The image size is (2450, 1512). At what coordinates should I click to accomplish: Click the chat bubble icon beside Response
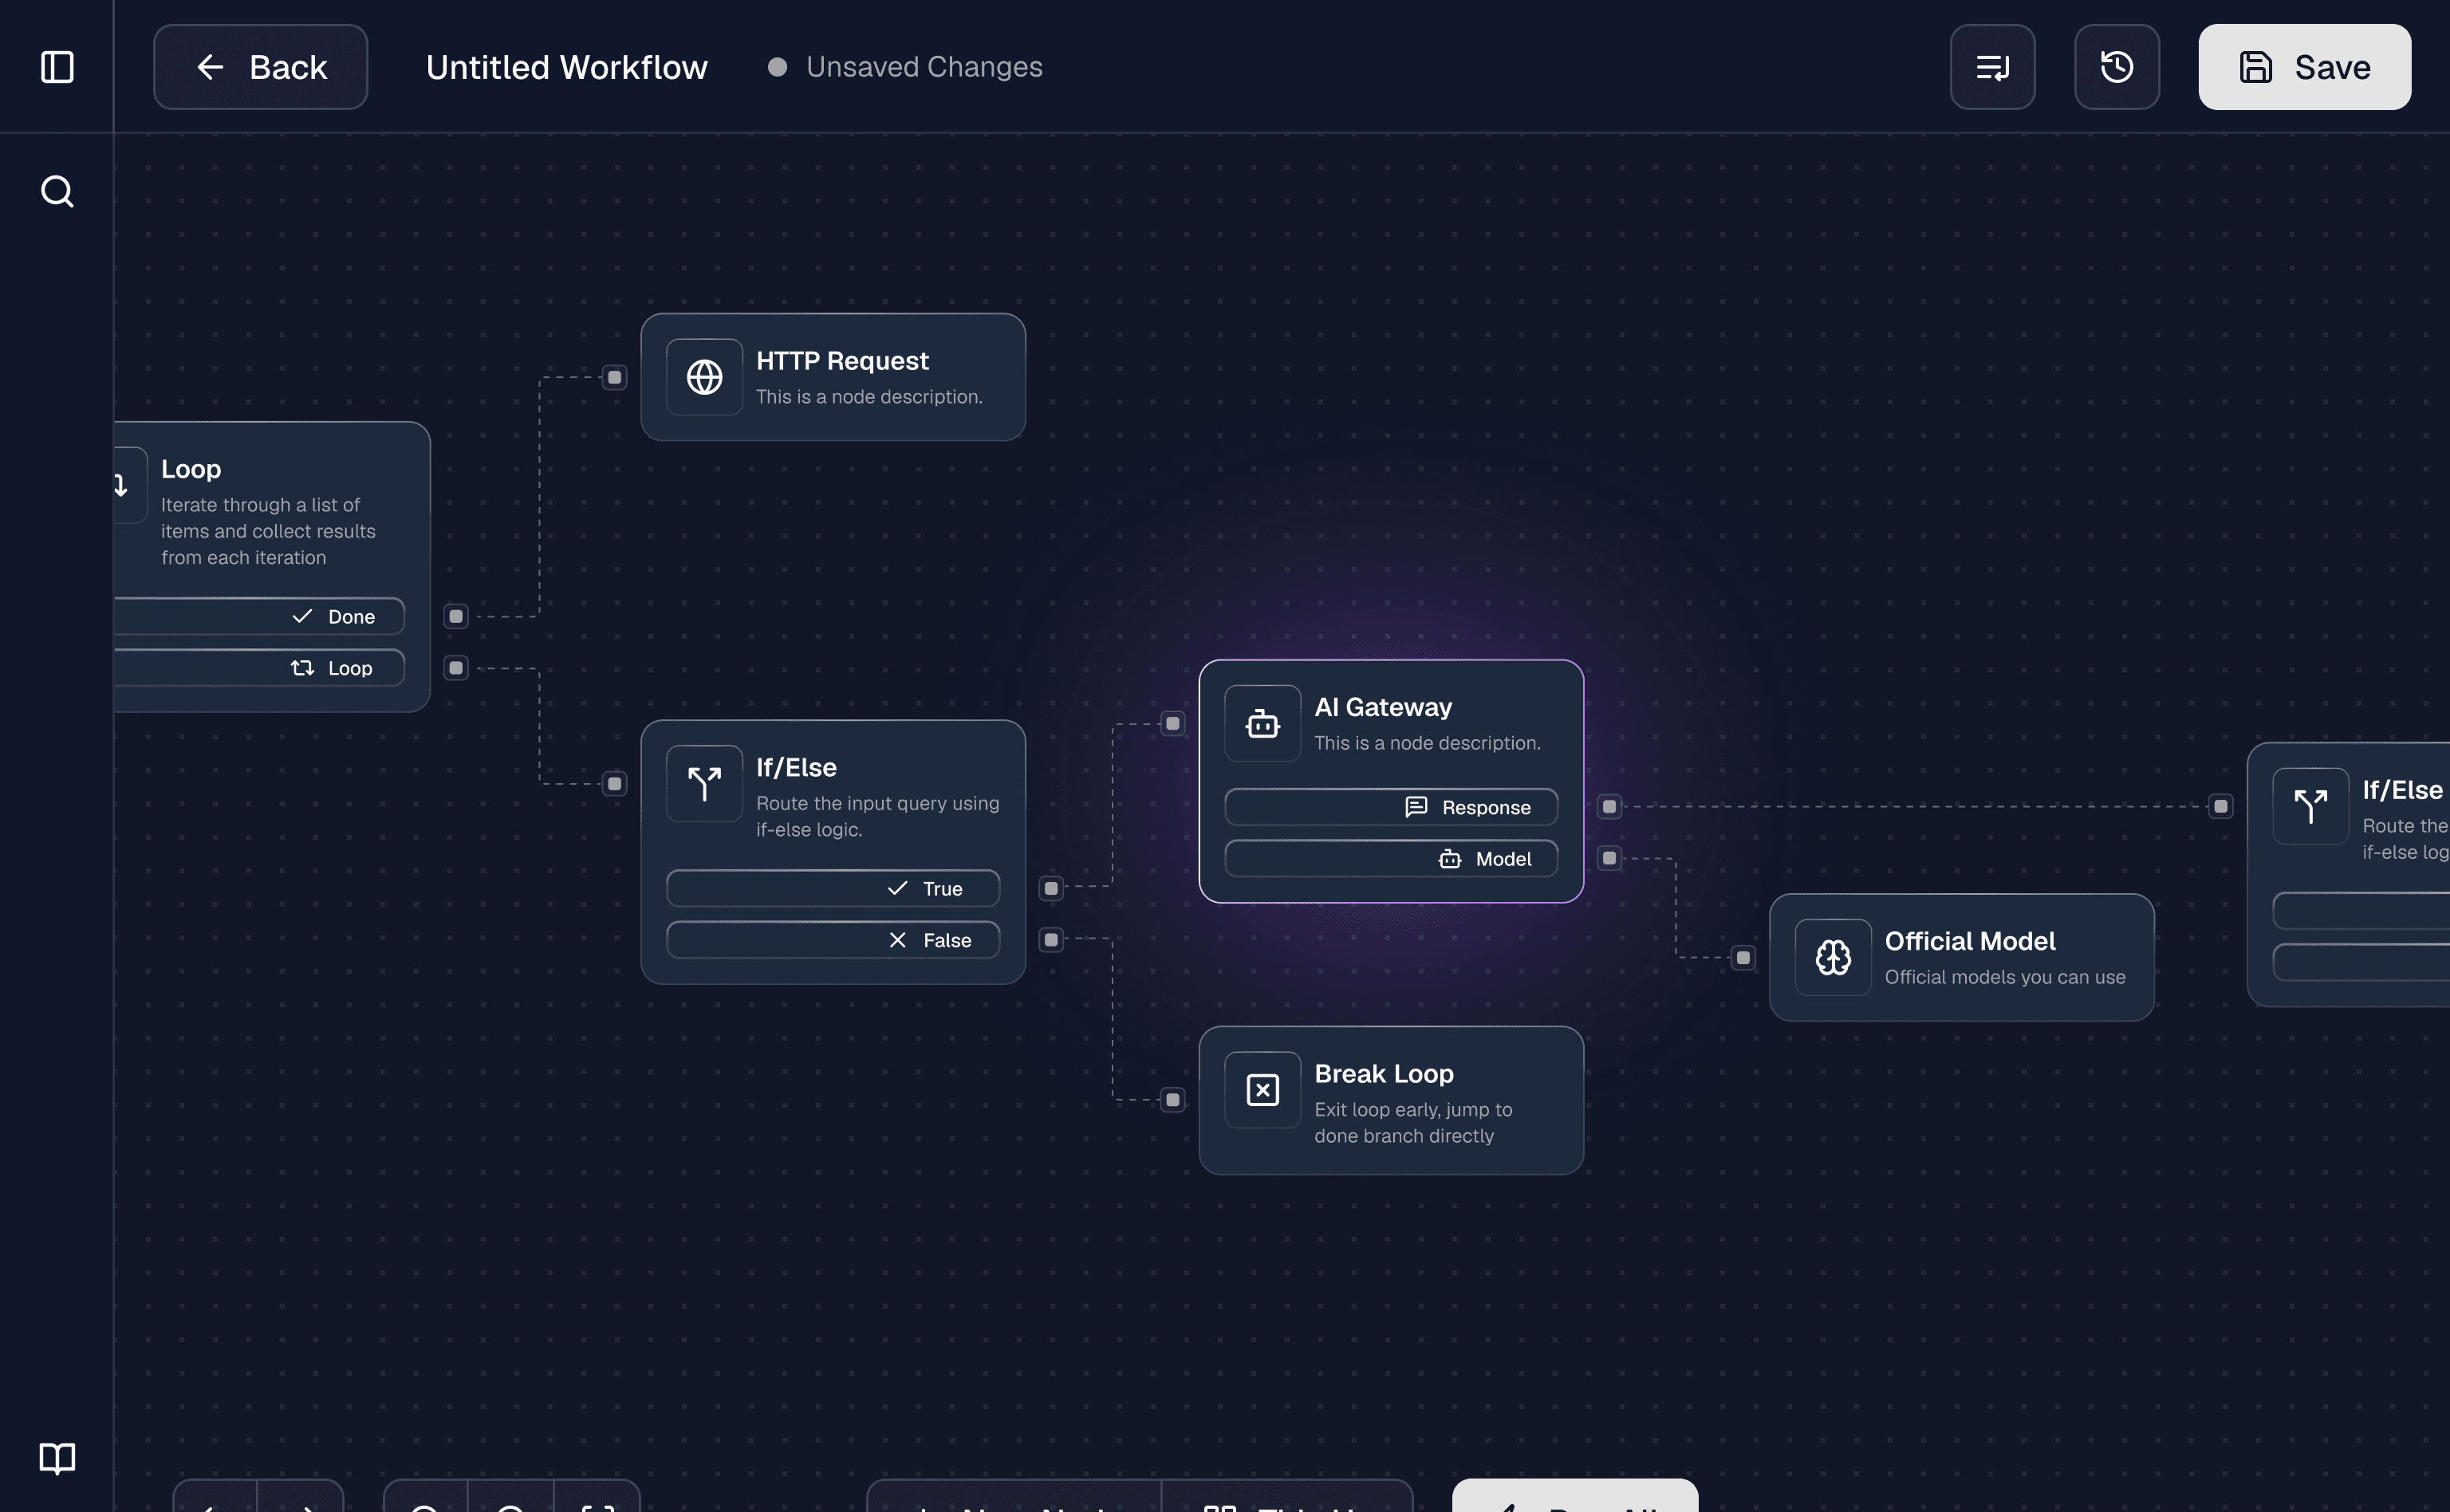click(1416, 807)
